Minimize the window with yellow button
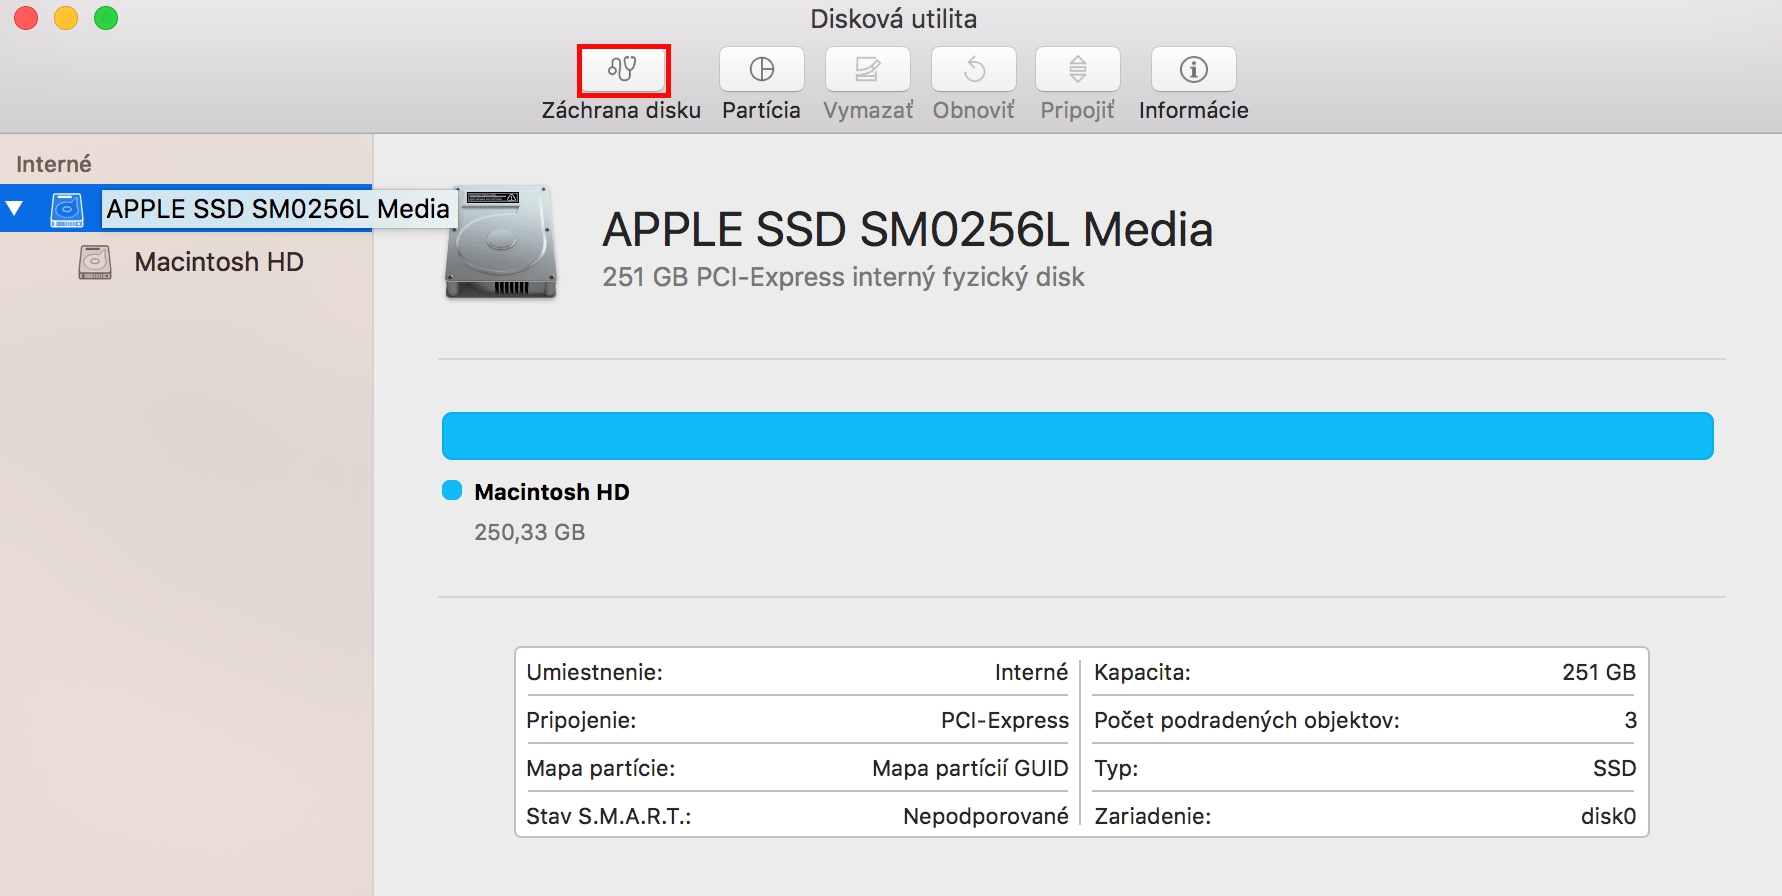This screenshot has width=1782, height=896. (66, 18)
